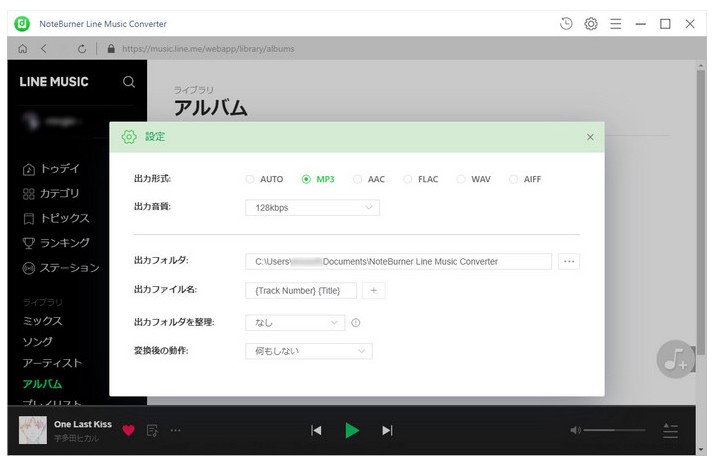
Task: Open the 出力フォルダを整理 dropdown showing なし
Action: [x=295, y=323]
